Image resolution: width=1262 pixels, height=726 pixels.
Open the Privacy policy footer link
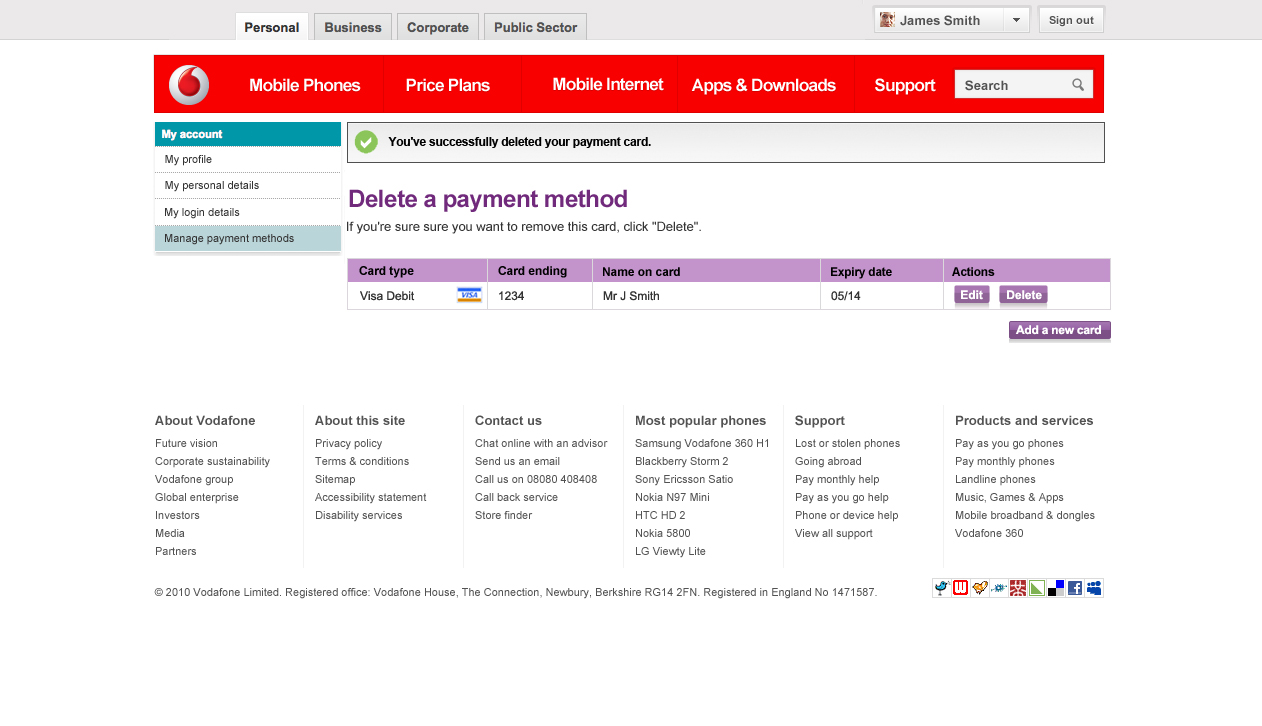tap(348, 443)
